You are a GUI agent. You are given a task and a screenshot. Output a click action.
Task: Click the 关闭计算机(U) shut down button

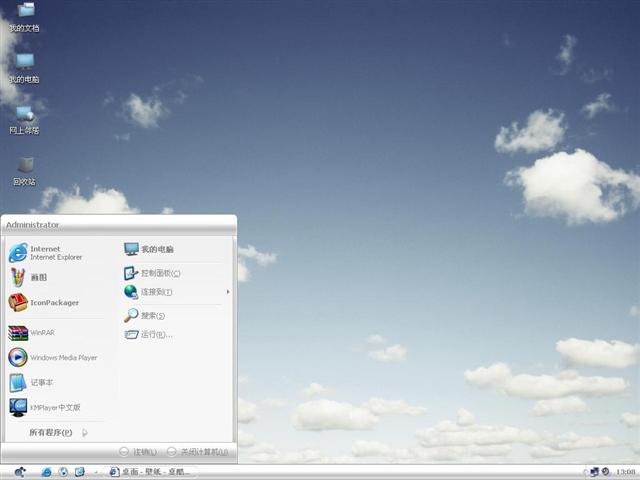coord(197,452)
